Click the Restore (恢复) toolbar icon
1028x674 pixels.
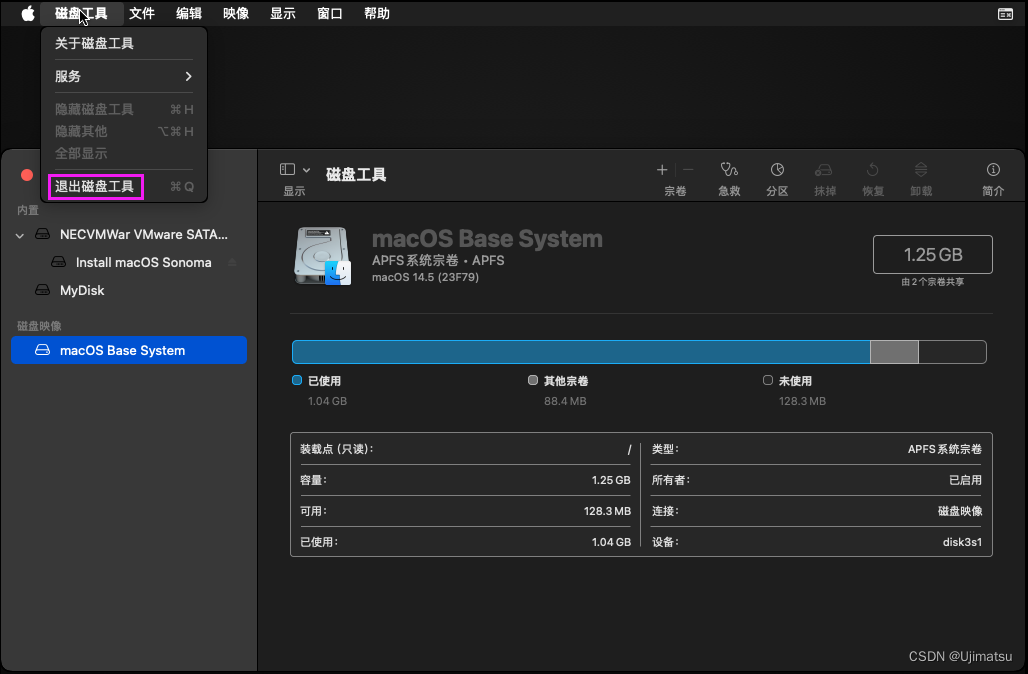point(873,170)
